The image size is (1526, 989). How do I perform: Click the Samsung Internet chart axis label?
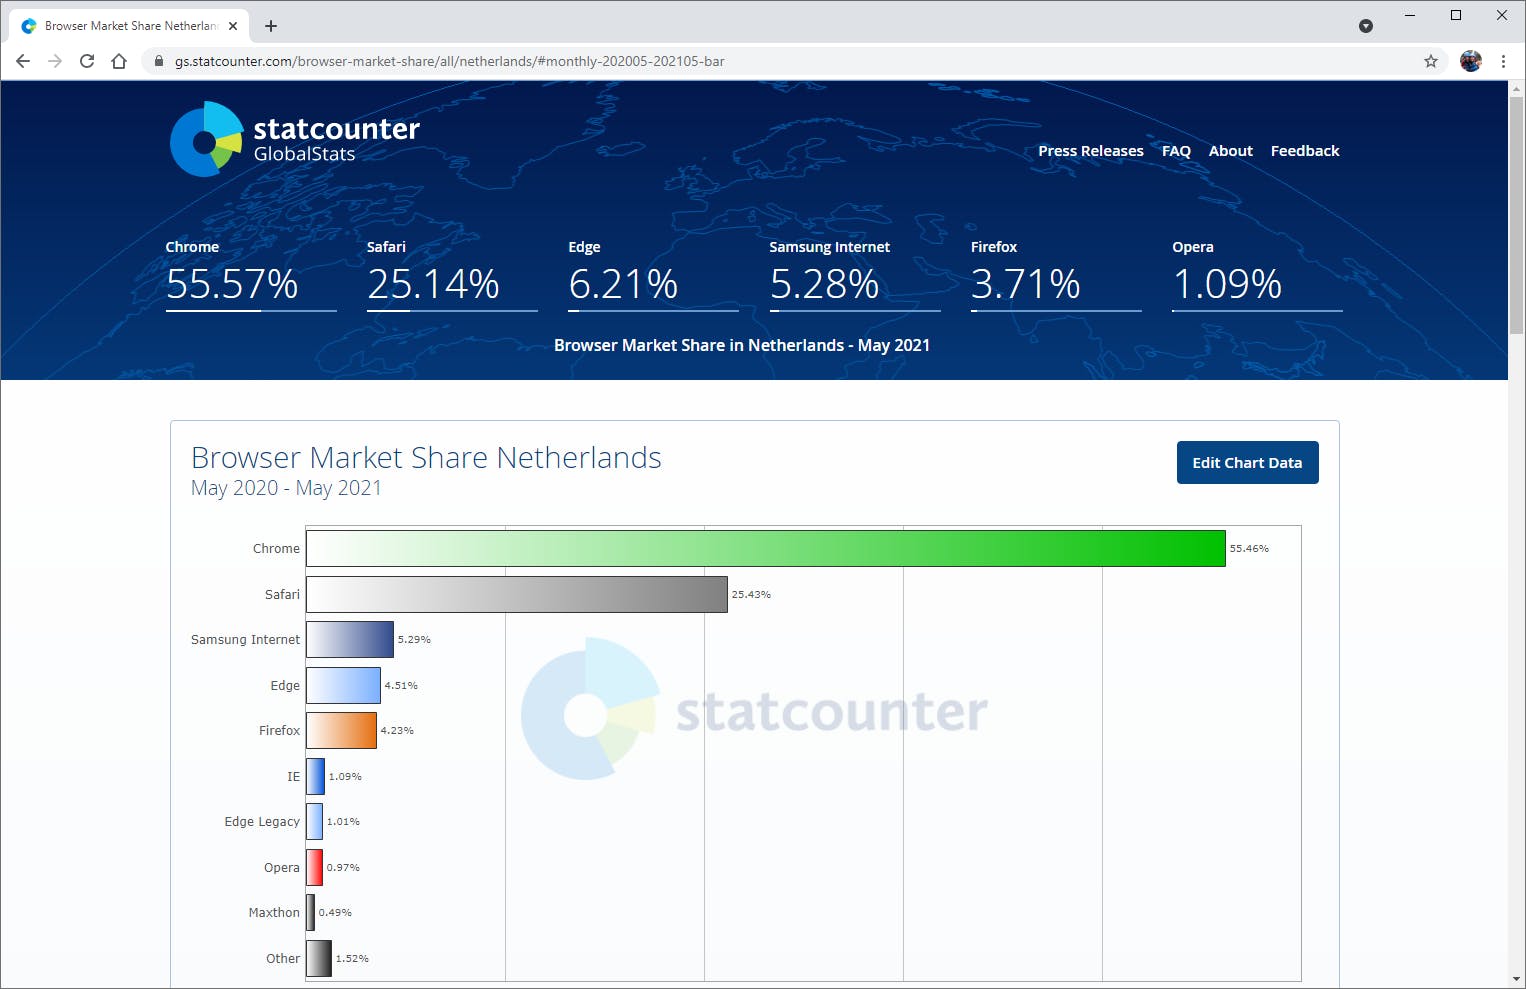245,640
